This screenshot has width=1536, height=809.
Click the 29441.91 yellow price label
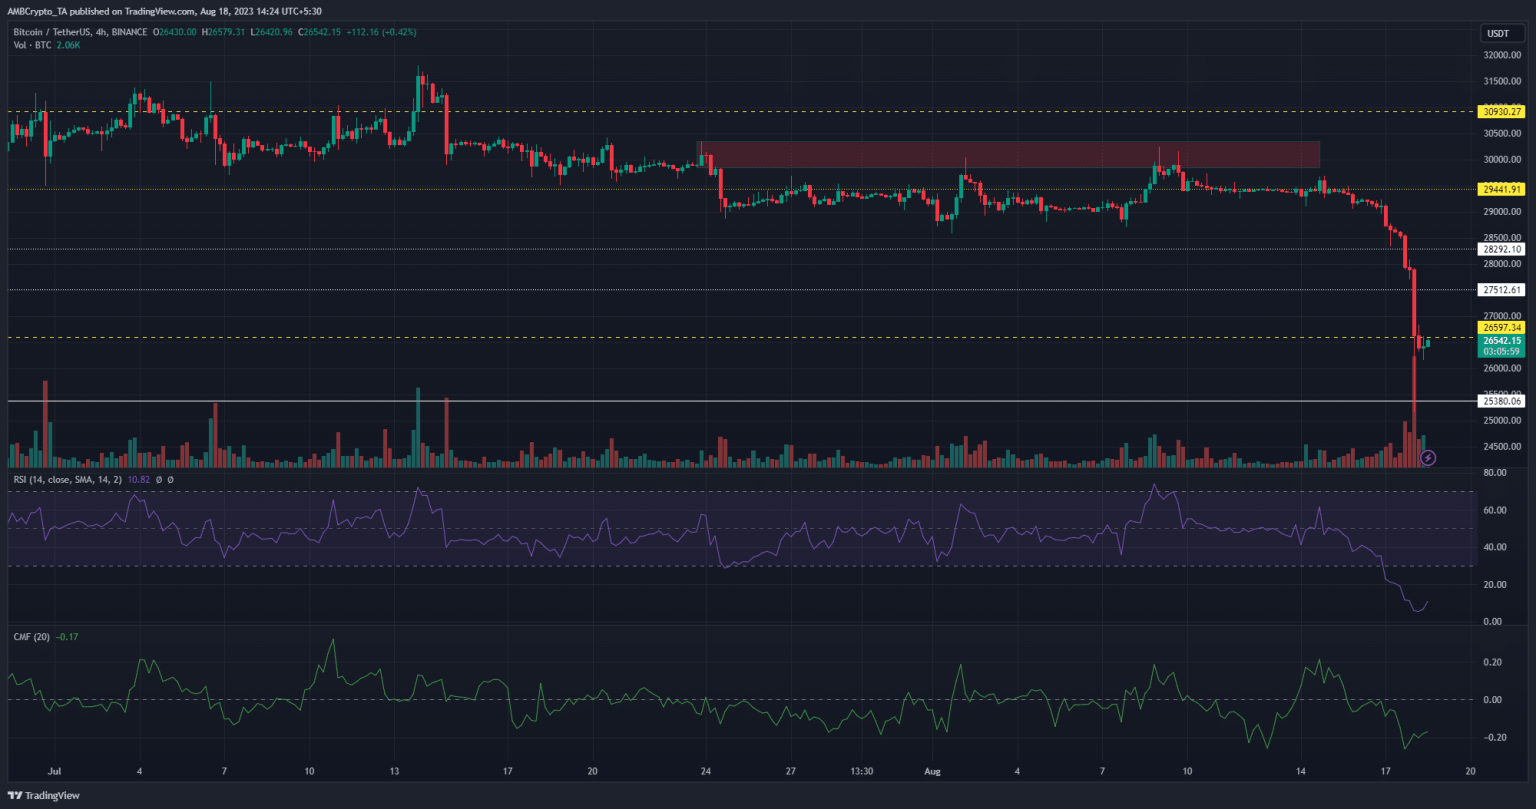coord(1502,189)
